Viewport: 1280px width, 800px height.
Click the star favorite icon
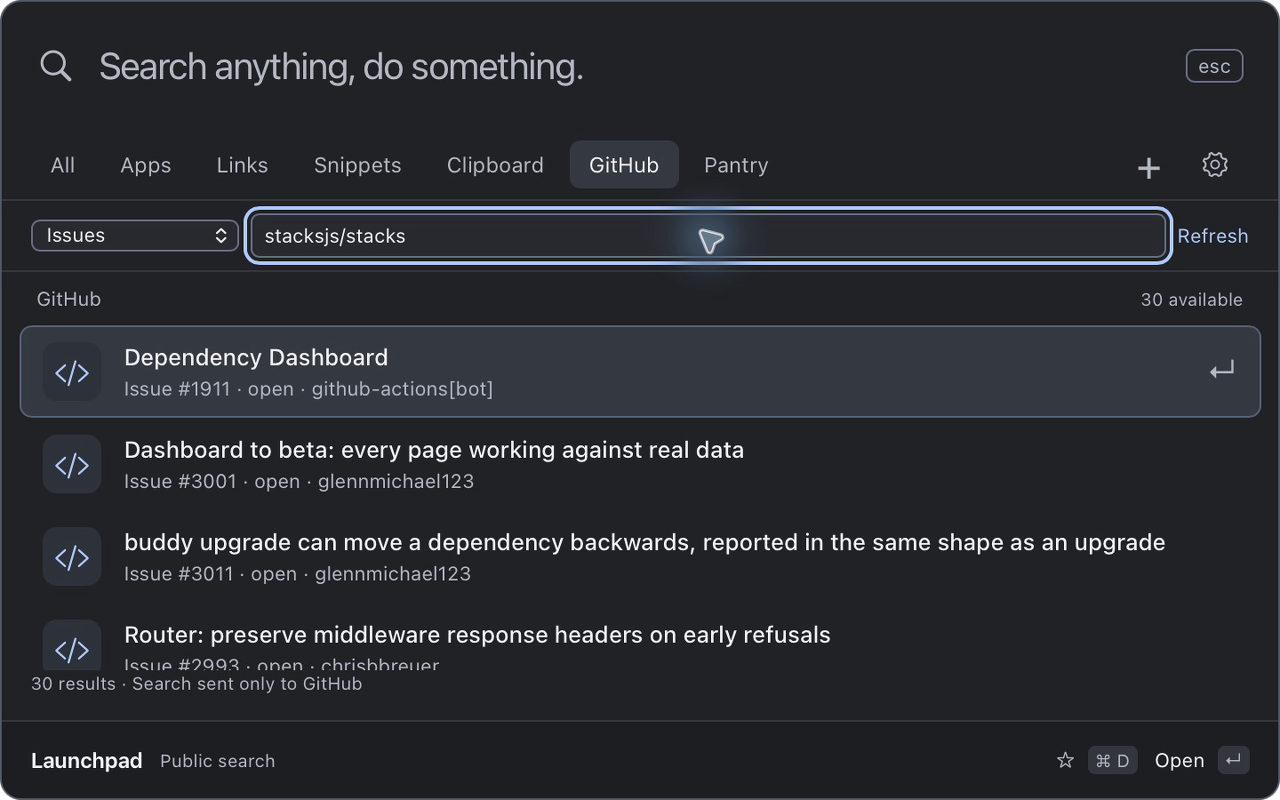pos(1065,761)
